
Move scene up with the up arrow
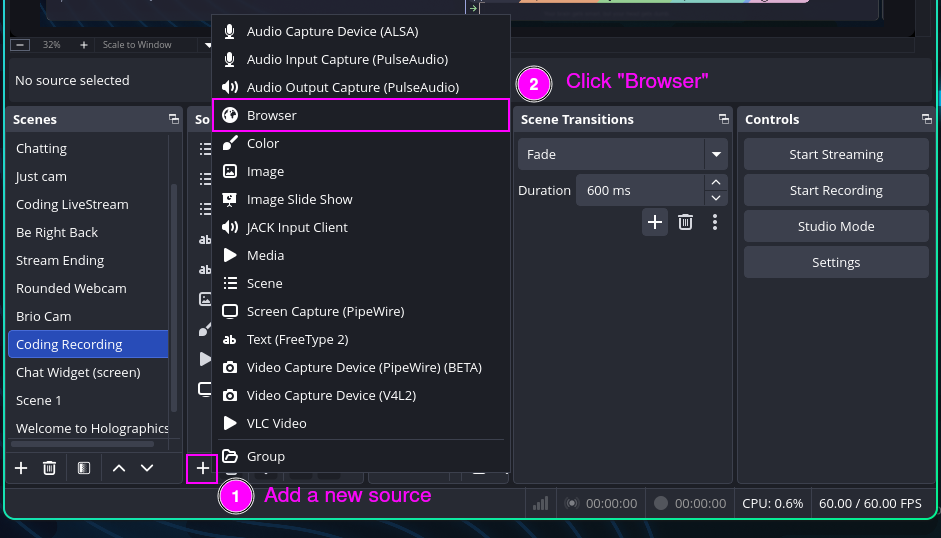[x=119, y=468]
